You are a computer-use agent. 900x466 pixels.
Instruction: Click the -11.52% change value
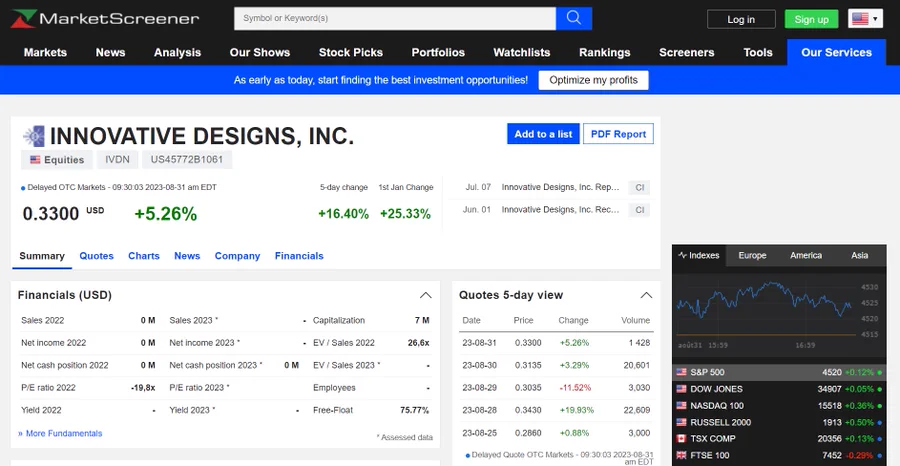(x=575, y=388)
